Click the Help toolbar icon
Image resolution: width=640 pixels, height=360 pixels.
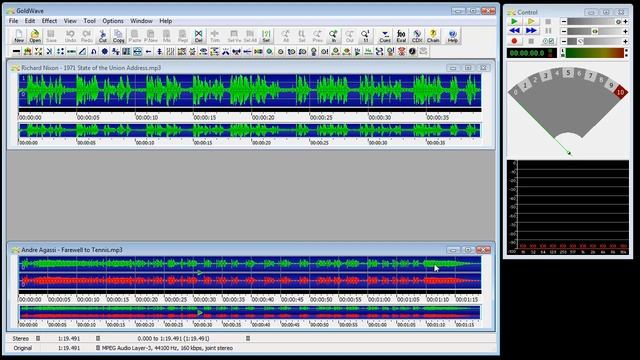tap(452, 36)
